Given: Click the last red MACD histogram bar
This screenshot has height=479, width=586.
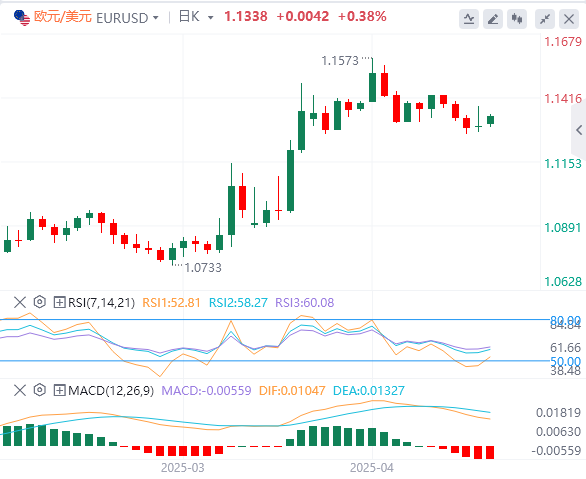Looking at the screenshot, I should click(x=490, y=452).
